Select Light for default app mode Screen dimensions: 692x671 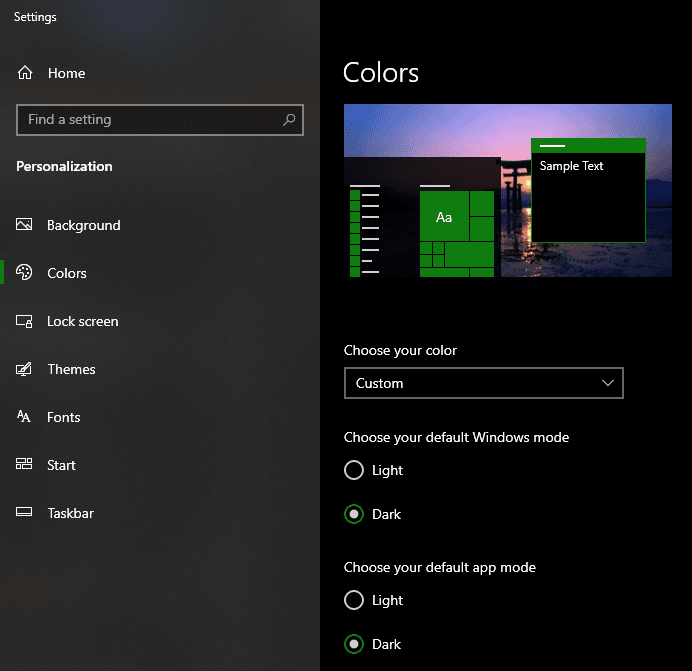(353, 600)
